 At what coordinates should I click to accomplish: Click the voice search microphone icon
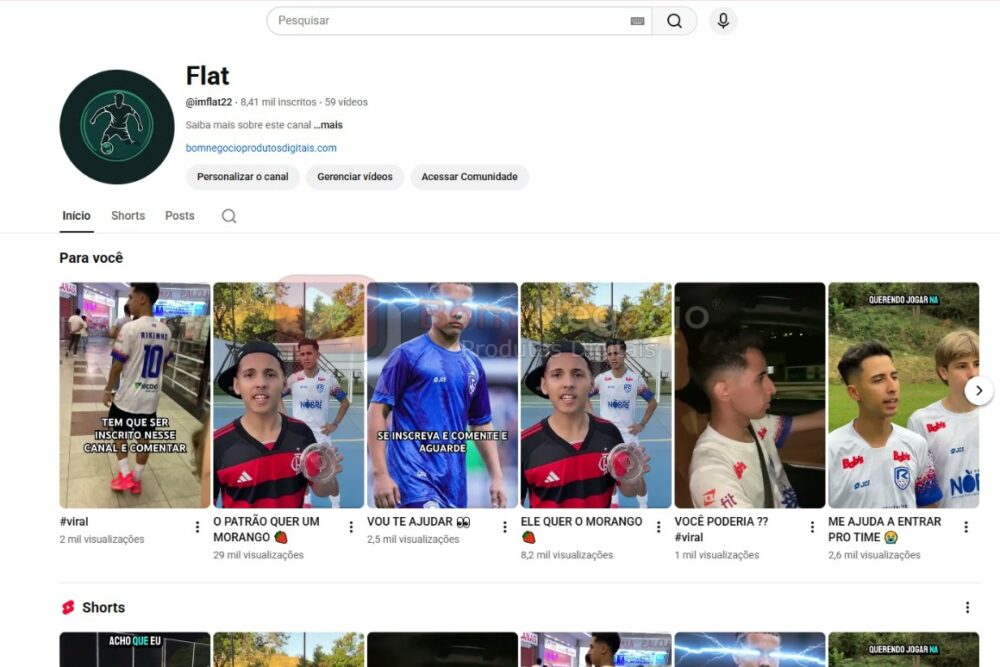(x=722, y=20)
